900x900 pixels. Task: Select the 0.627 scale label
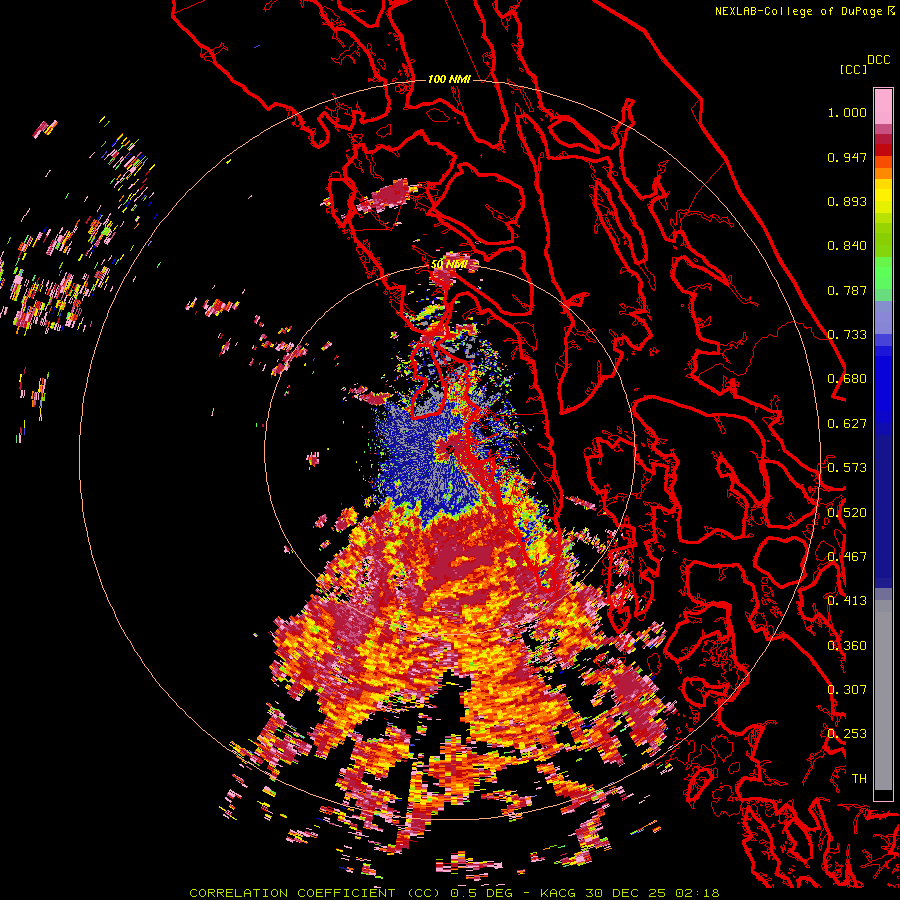[x=847, y=424]
